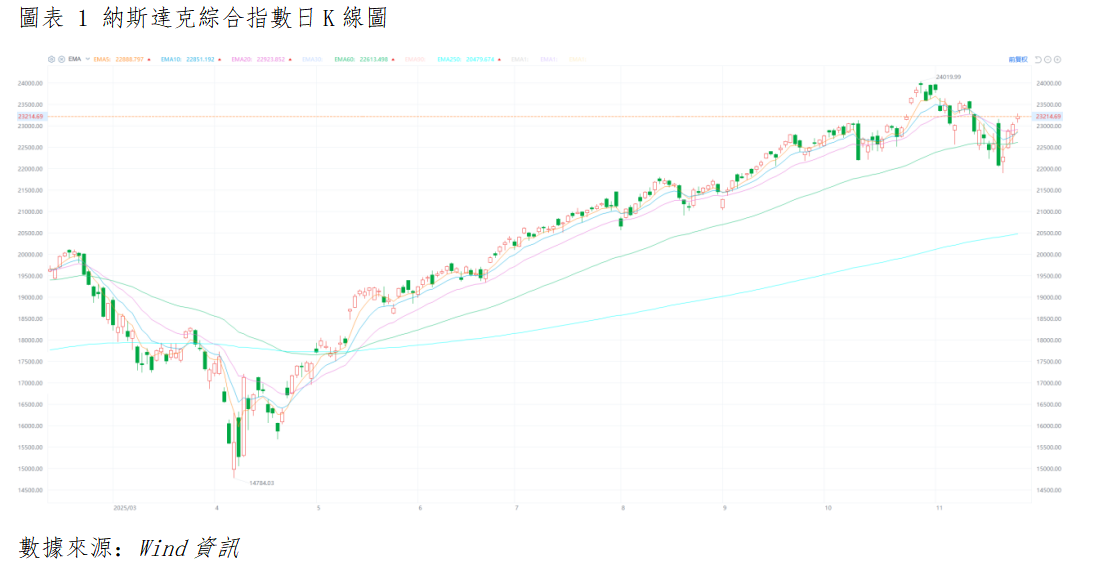Click month 9 label on time axis
This screenshot has width=1102, height=567.
(x=723, y=507)
